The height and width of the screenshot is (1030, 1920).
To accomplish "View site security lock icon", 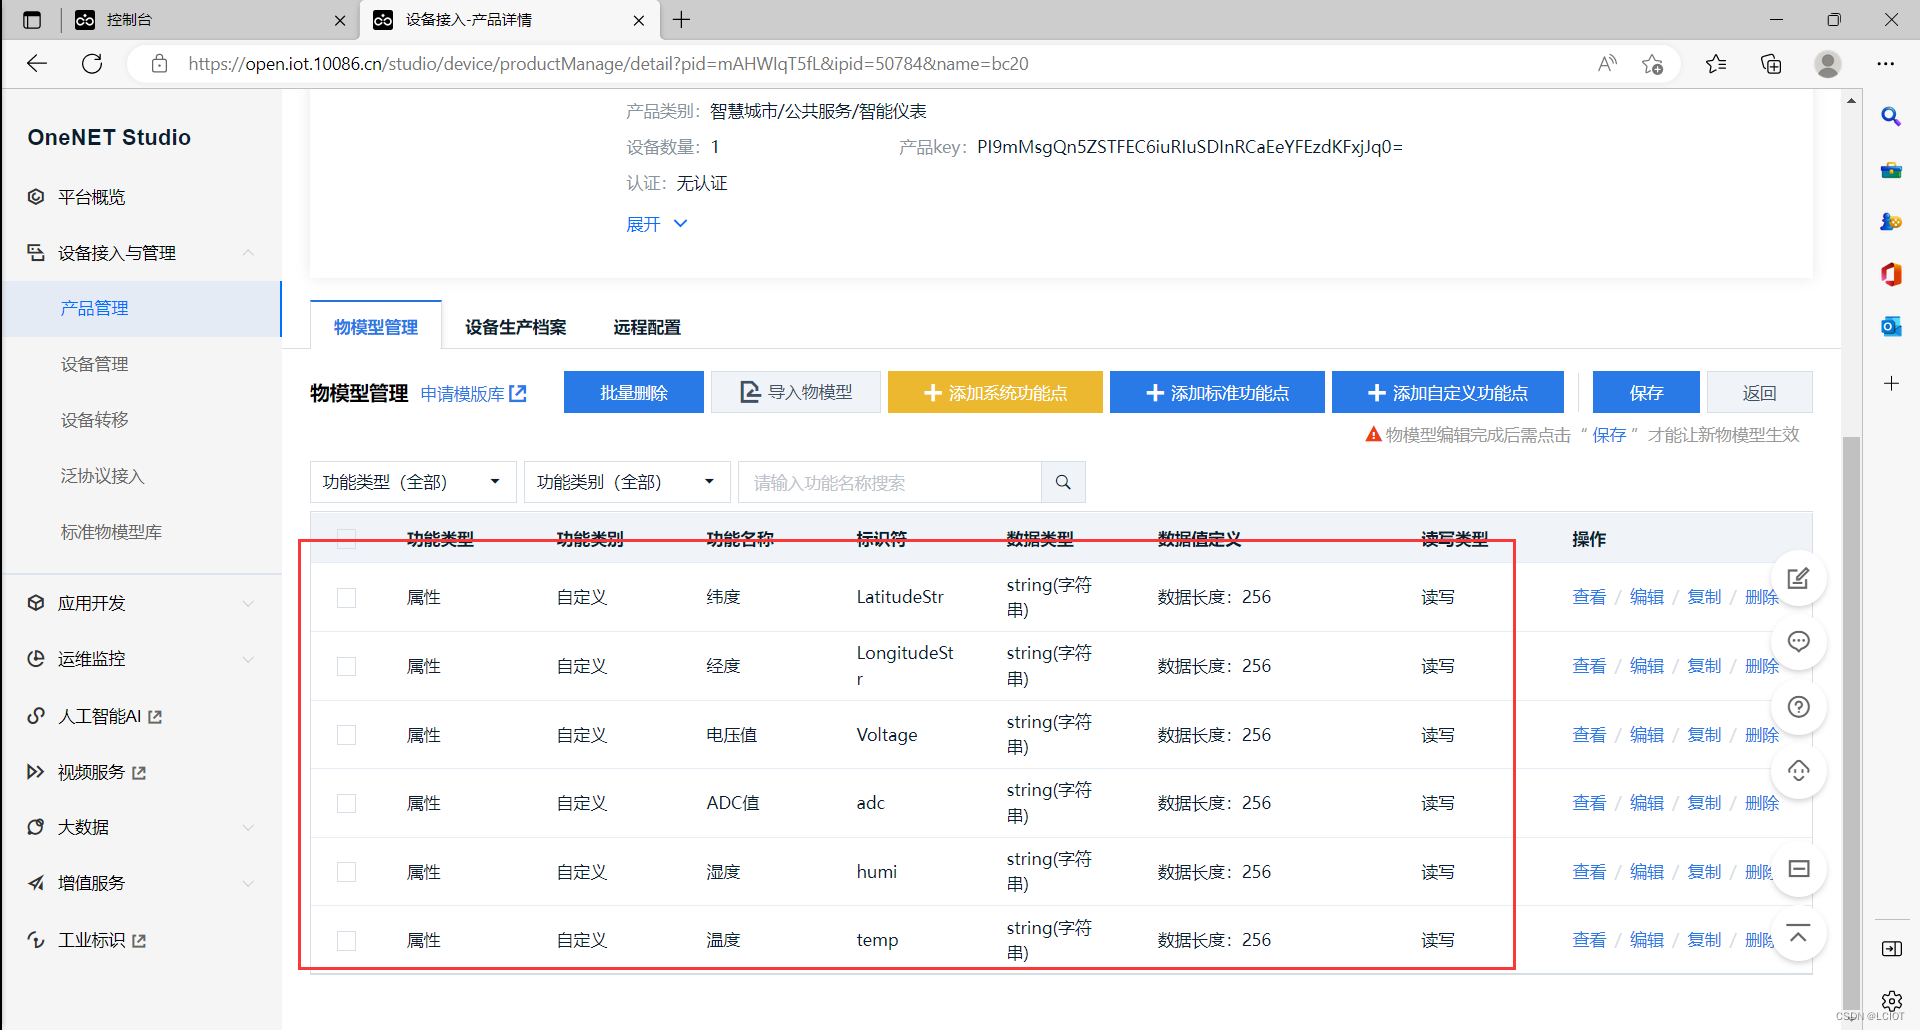I will (159, 64).
